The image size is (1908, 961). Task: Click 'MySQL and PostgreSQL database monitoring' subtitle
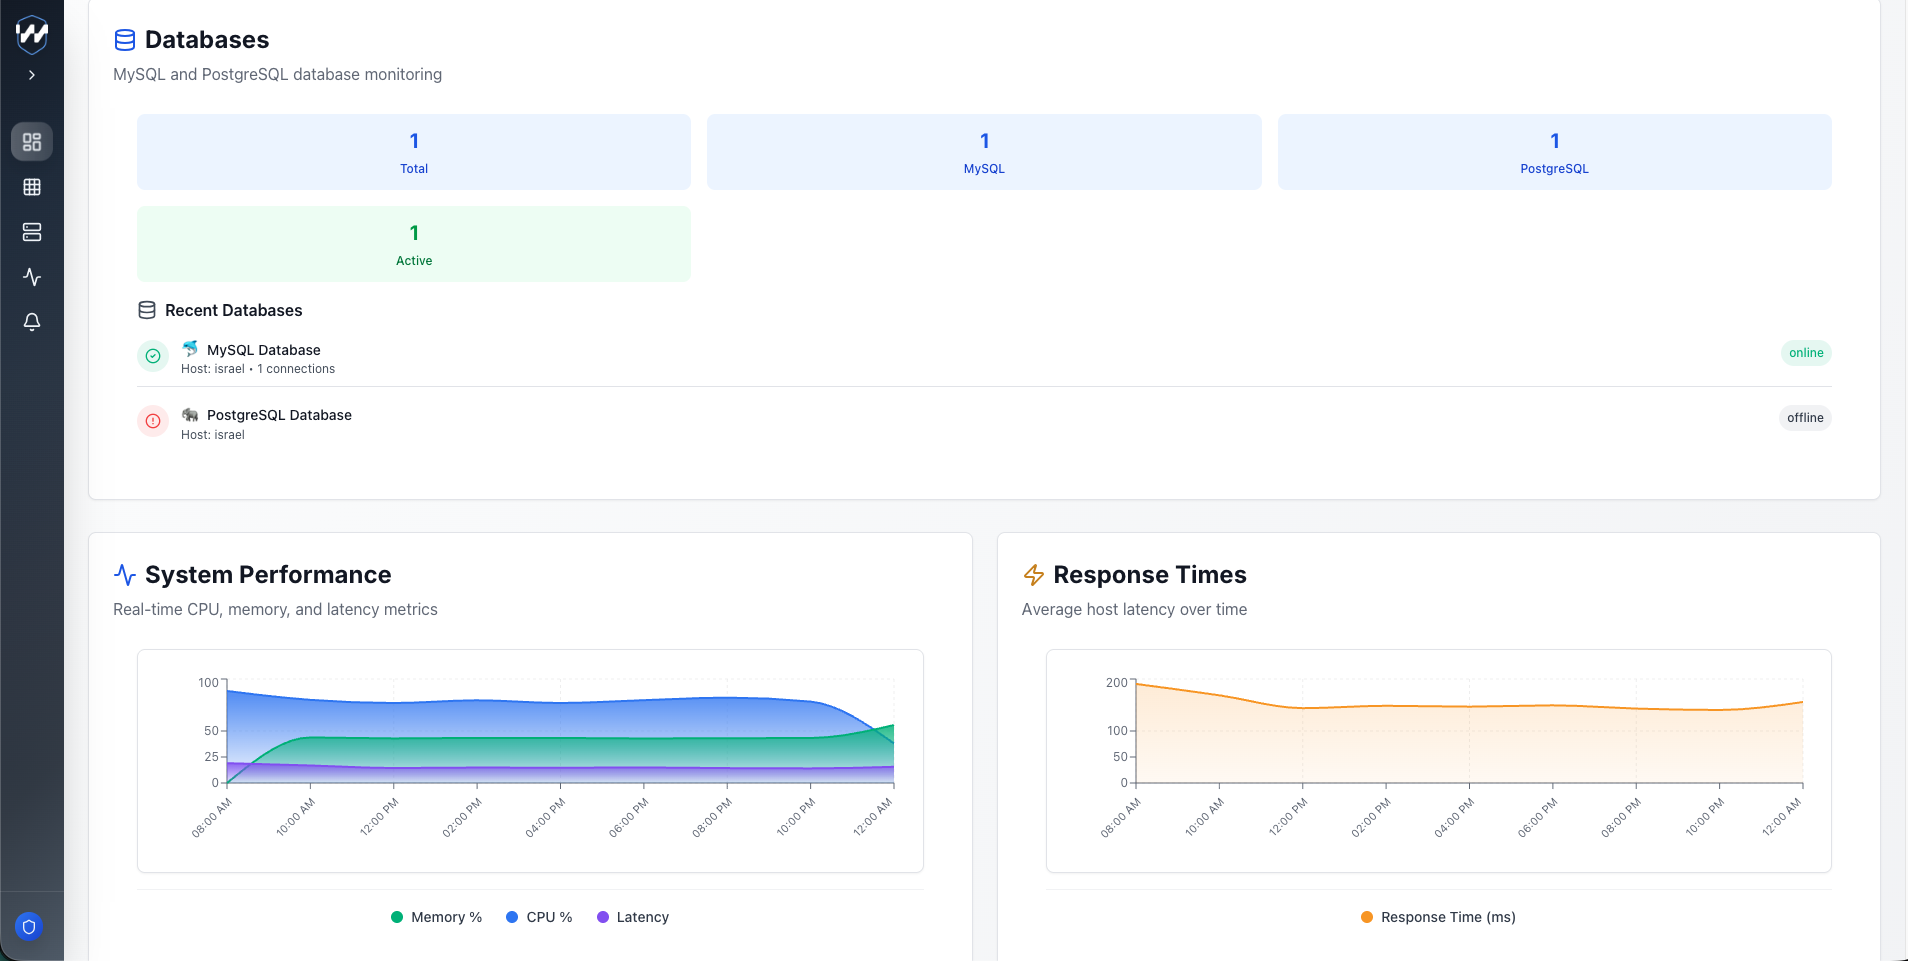point(277,74)
